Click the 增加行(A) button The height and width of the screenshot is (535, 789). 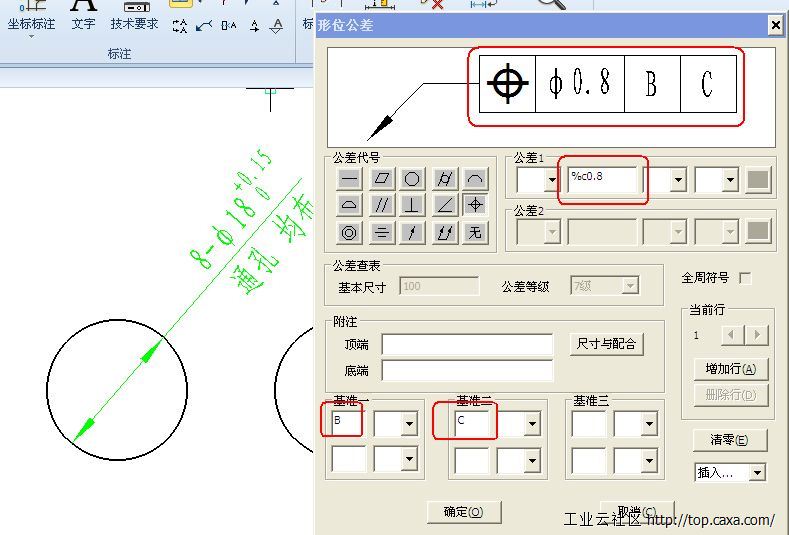[x=731, y=369]
